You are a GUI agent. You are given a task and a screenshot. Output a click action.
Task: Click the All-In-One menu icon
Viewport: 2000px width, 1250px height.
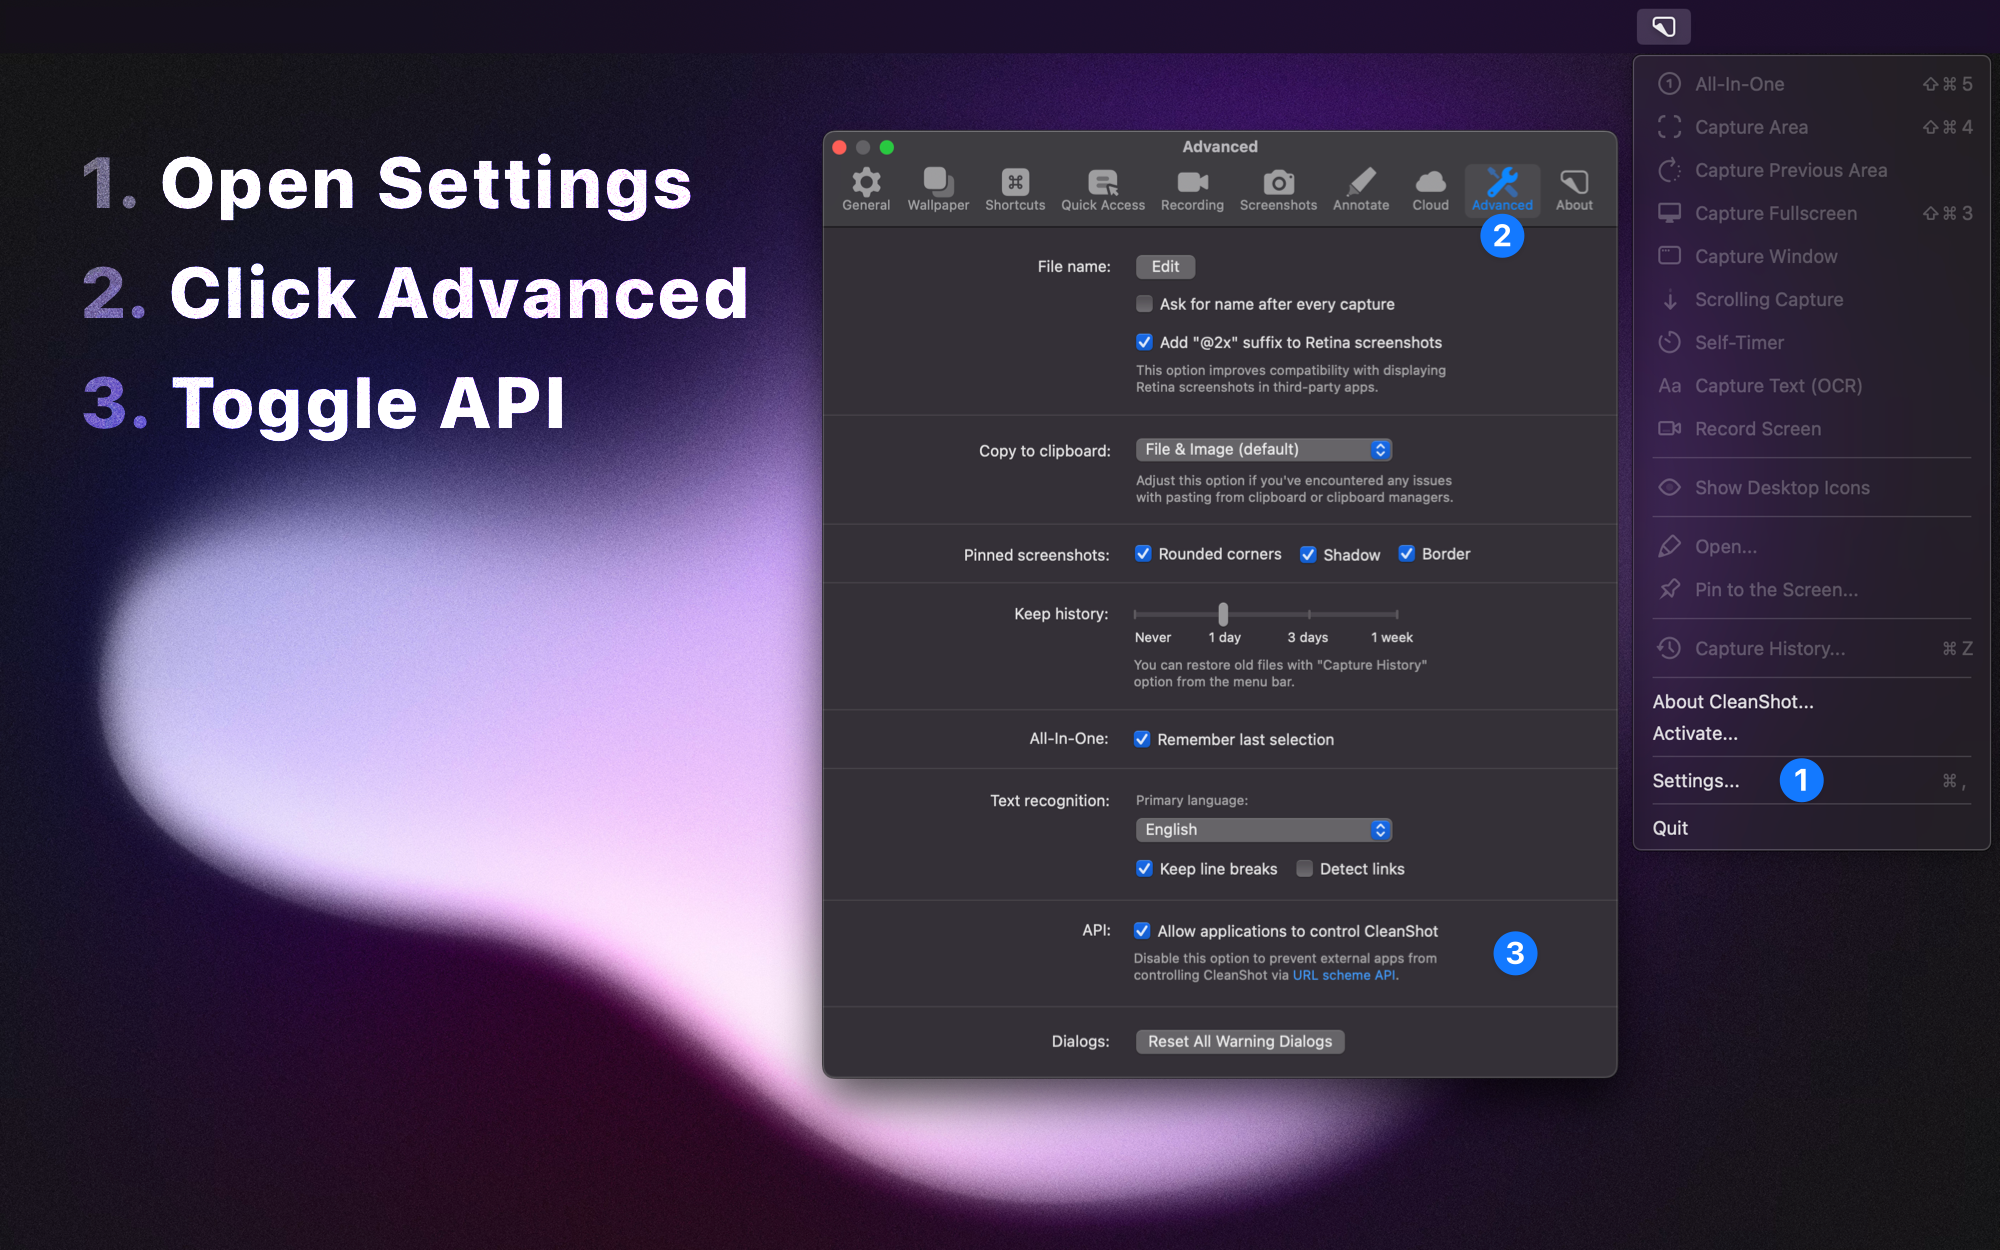pyautogui.click(x=1669, y=84)
